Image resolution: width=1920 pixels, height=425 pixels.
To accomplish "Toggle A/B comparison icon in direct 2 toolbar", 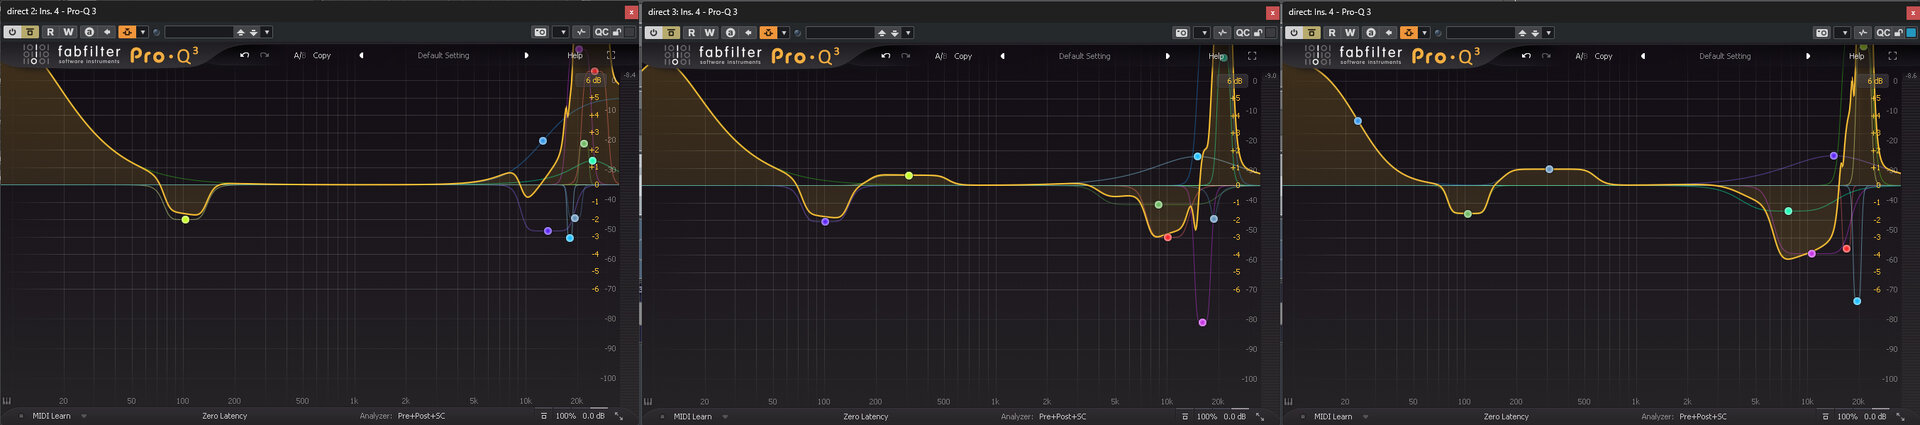I will 89,32.
